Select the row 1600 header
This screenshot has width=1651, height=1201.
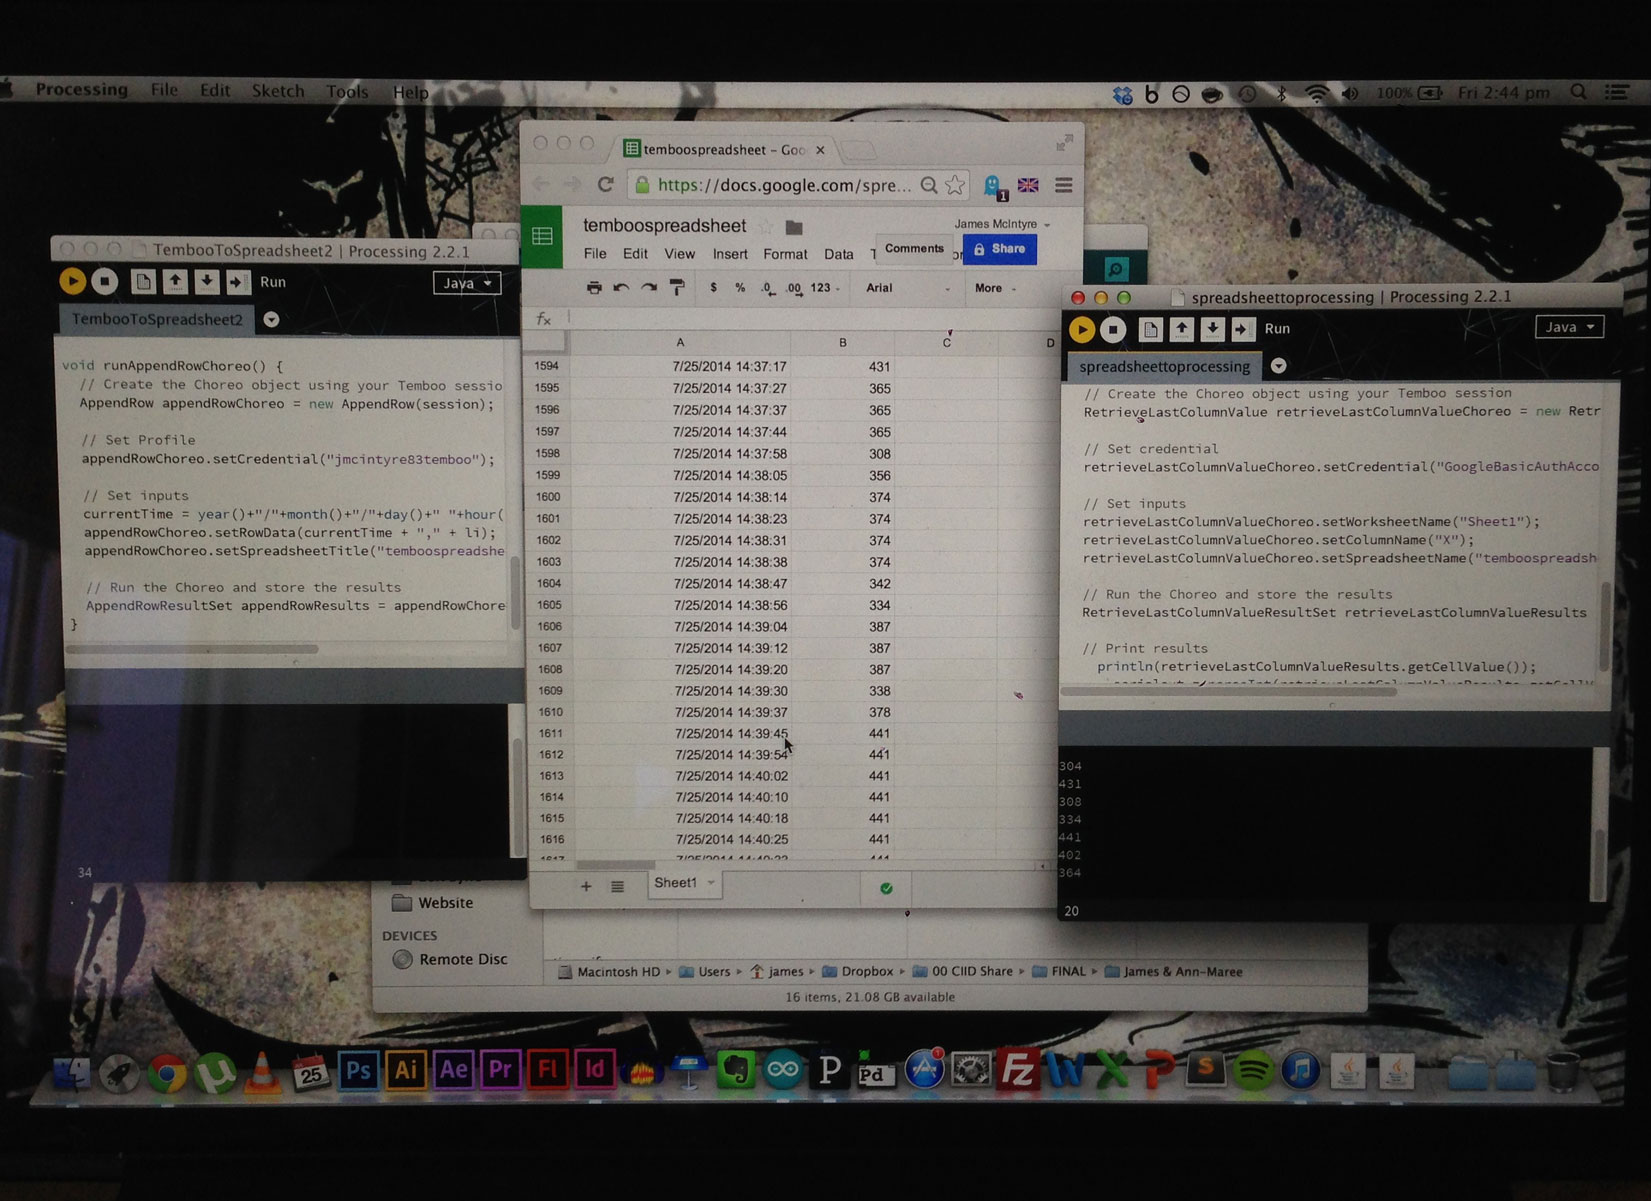(x=548, y=497)
